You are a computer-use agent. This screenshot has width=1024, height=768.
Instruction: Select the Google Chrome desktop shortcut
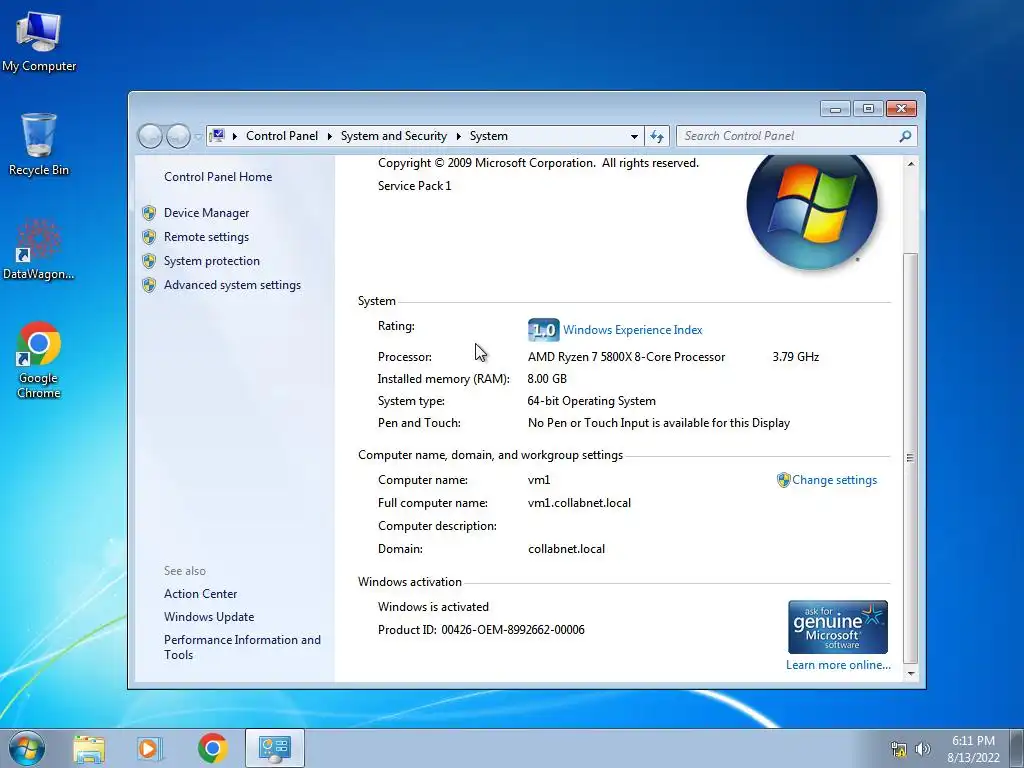(39, 360)
